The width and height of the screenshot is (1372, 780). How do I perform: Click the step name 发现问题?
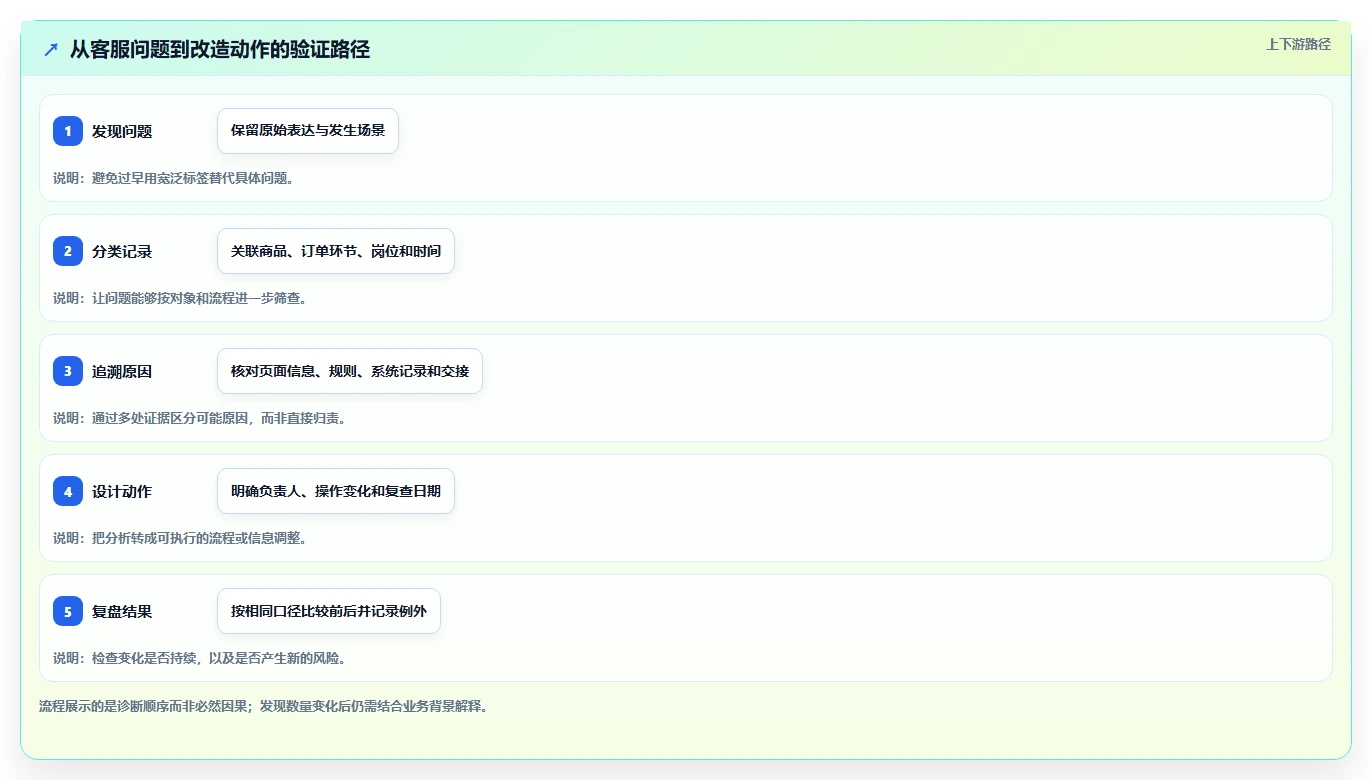(122, 131)
